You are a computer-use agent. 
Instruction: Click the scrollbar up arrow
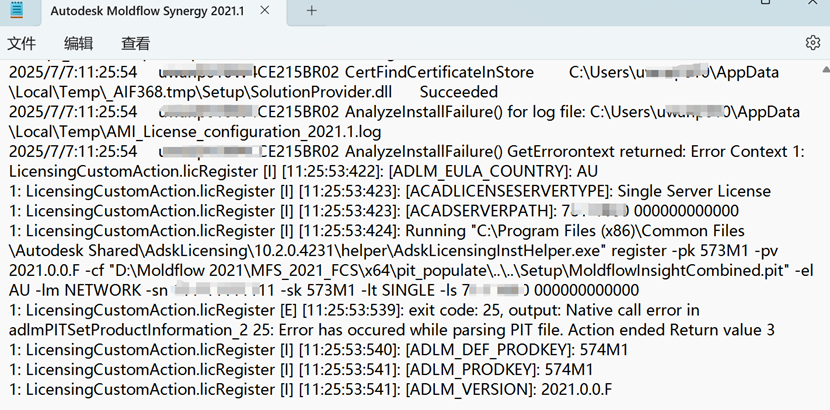click(826, 69)
